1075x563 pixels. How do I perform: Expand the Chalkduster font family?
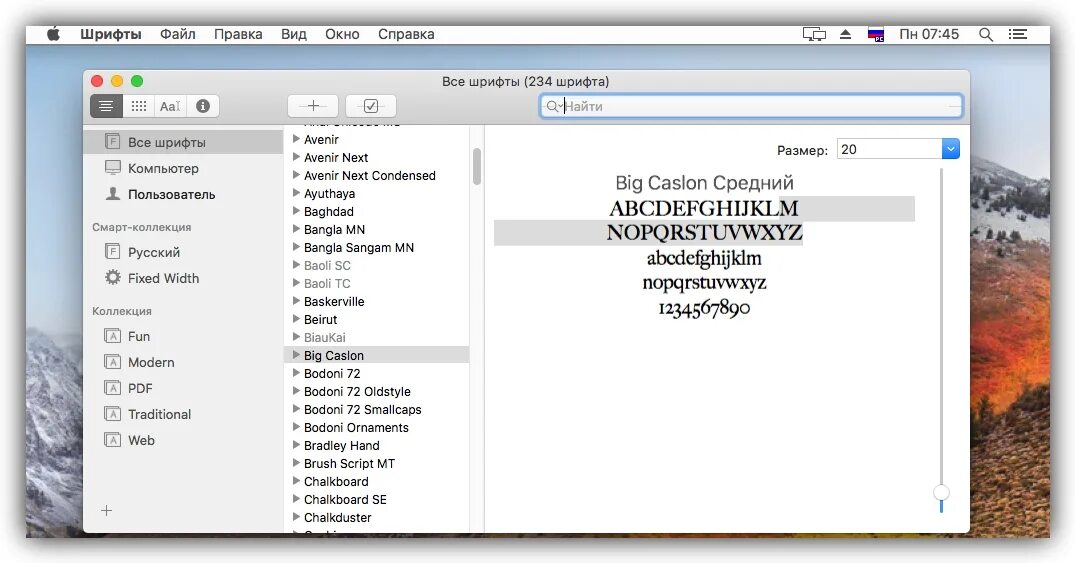tap(296, 516)
